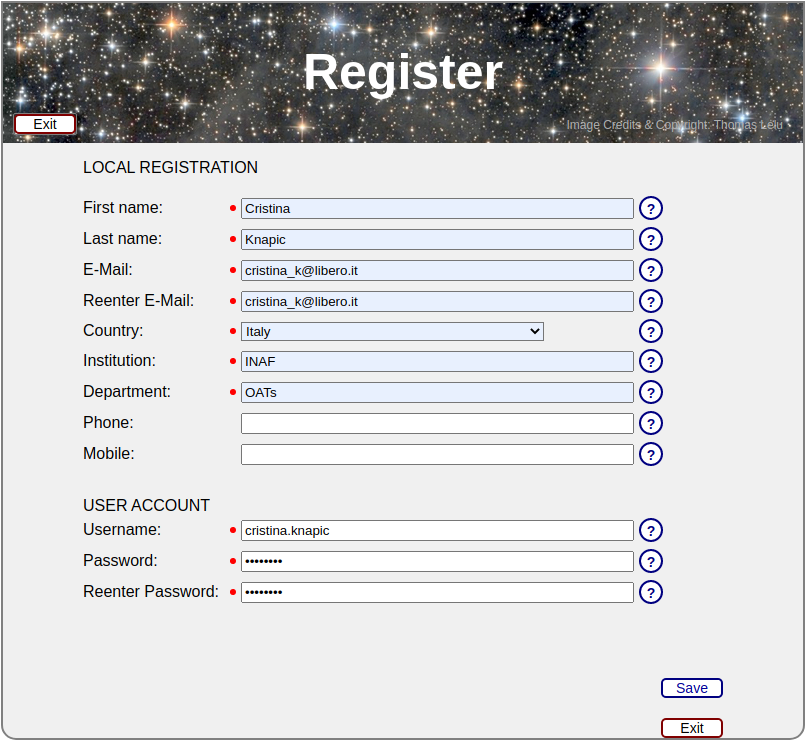This screenshot has width=805, height=740.
Task: Open help for the Mobile field
Action: tap(651, 454)
